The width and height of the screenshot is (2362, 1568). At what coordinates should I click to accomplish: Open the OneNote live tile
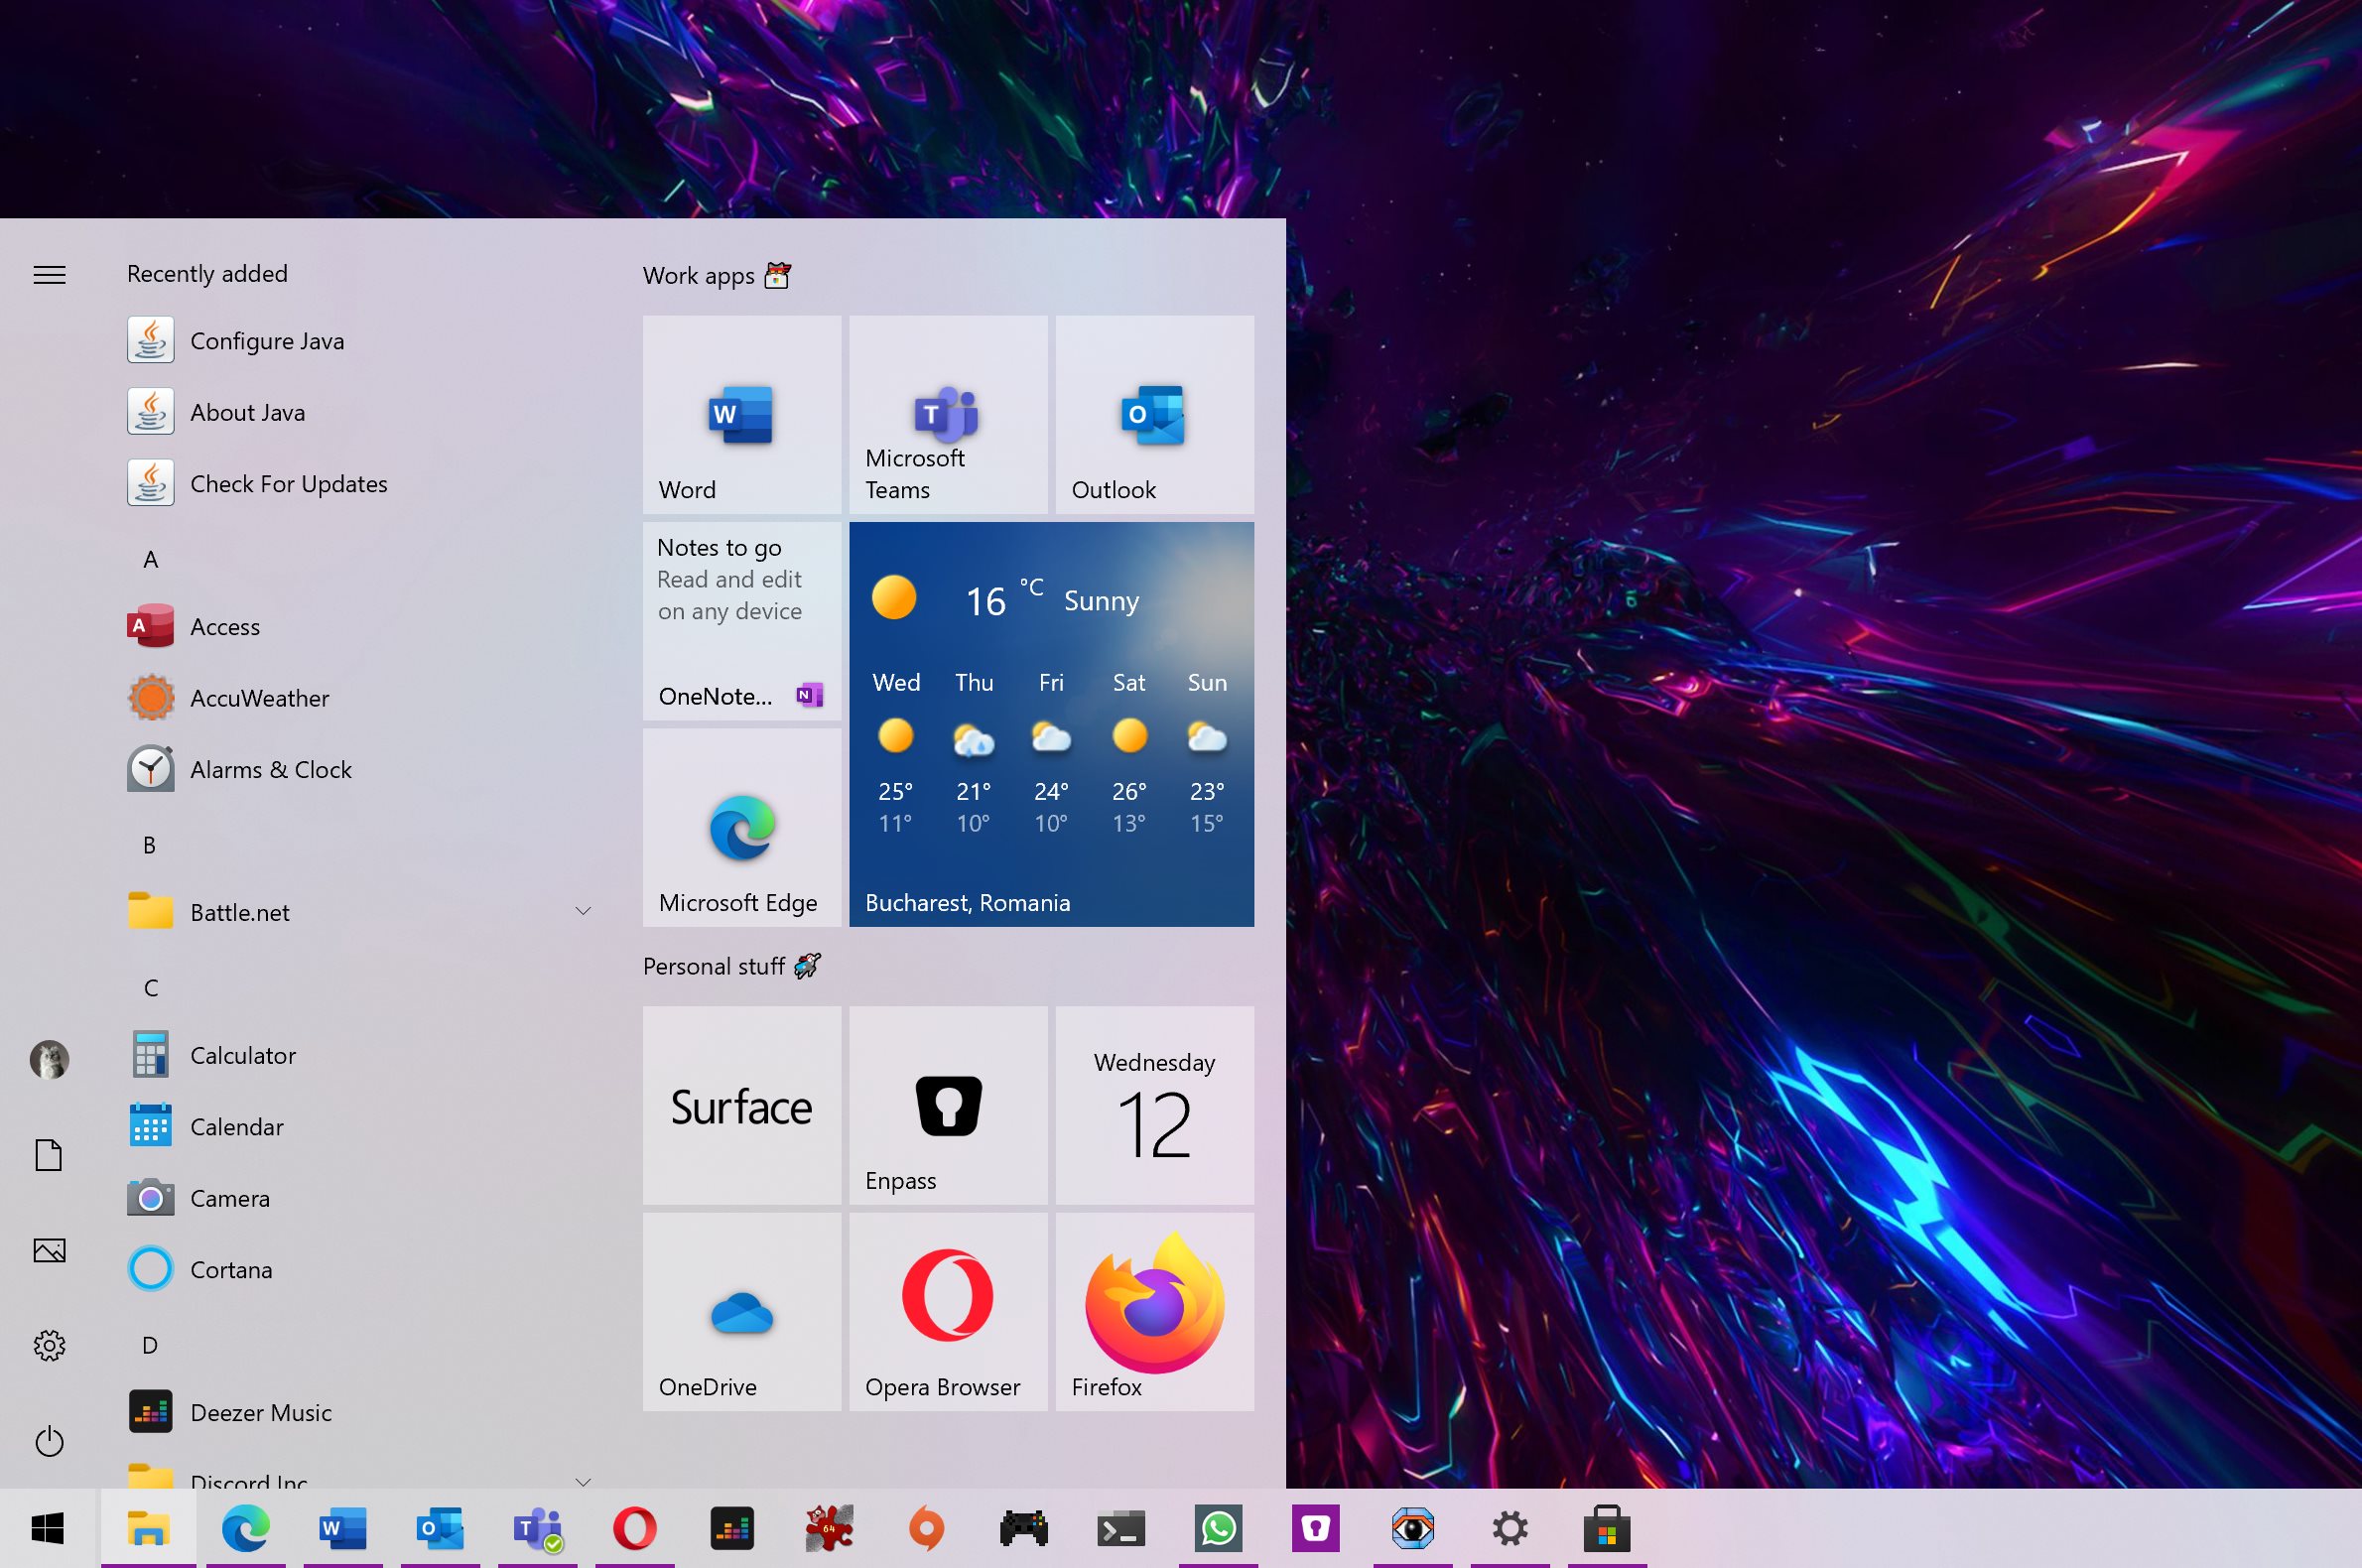click(741, 621)
